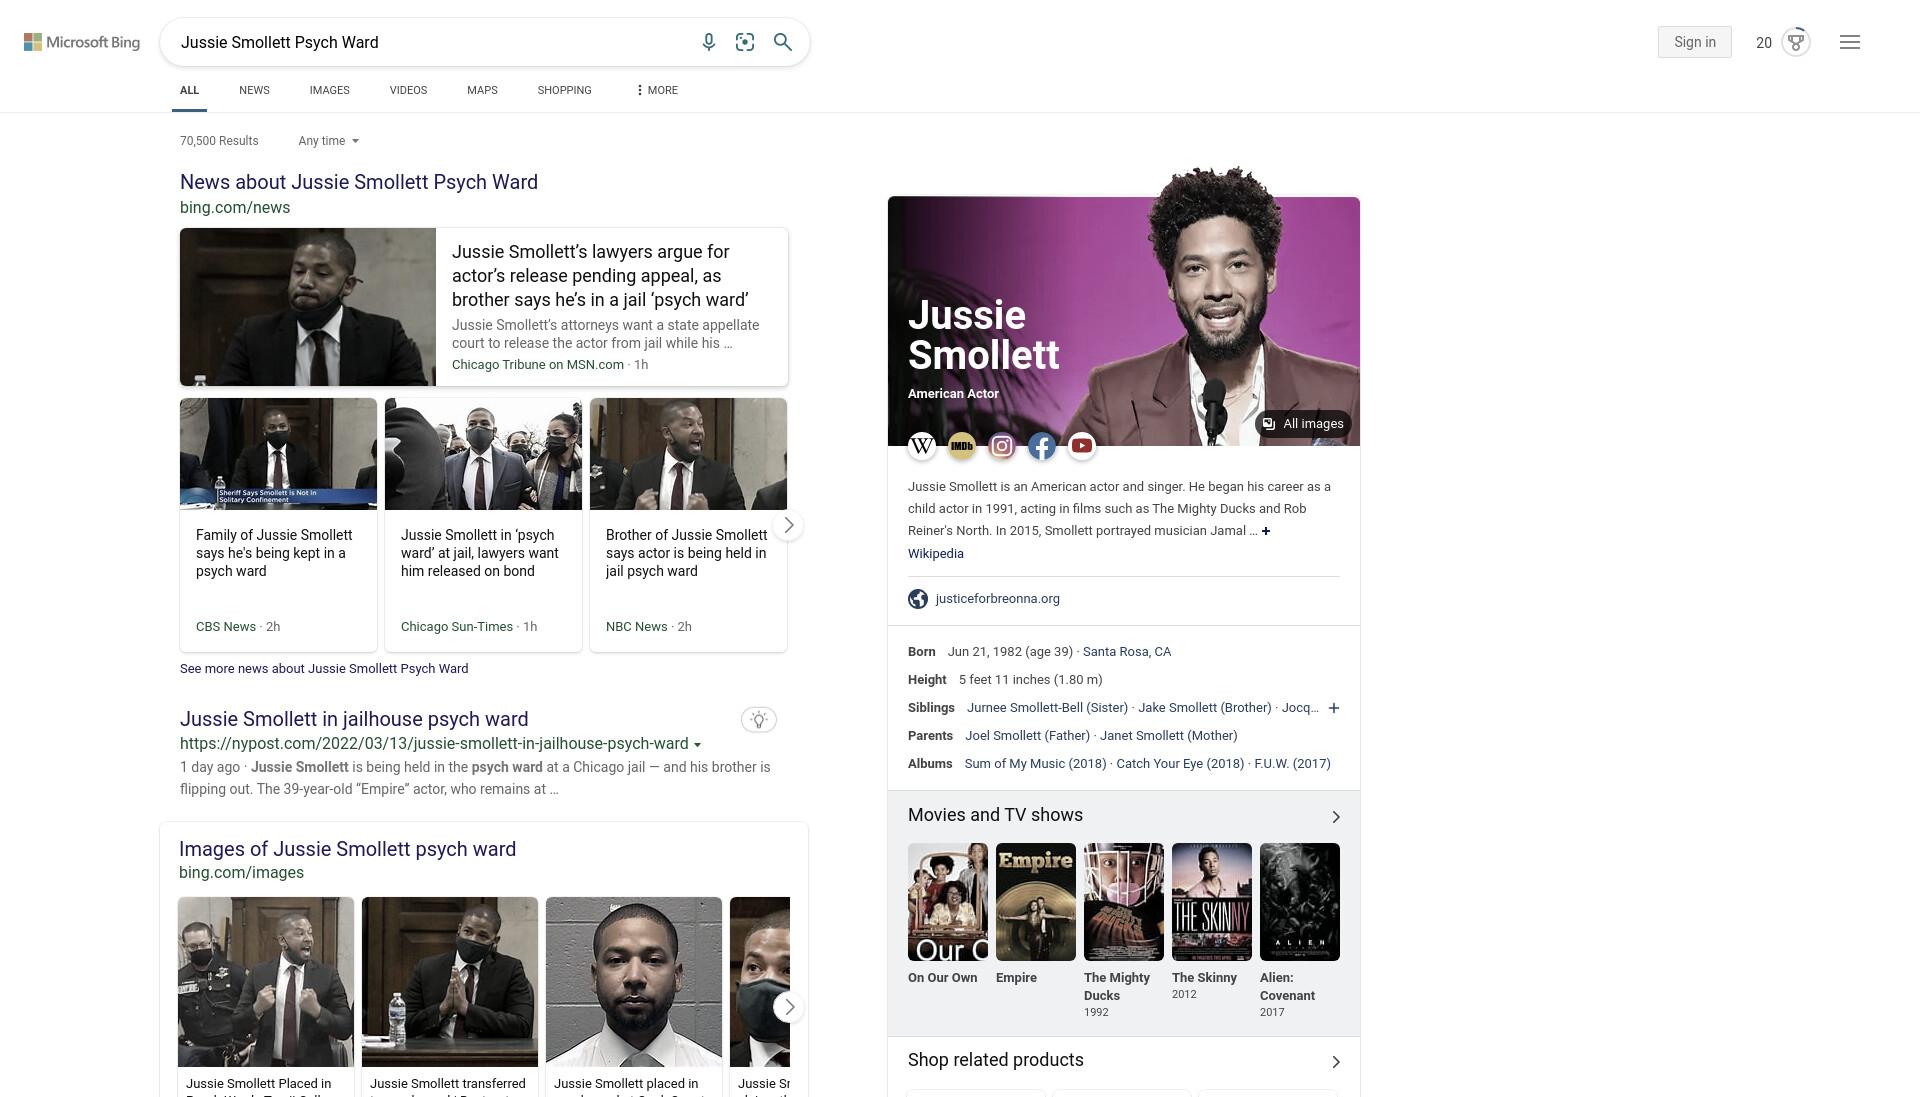The width and height of the screenshot is (1920, 1097).
Task: Open the bing.com/news link
Action: pos(235,208)
